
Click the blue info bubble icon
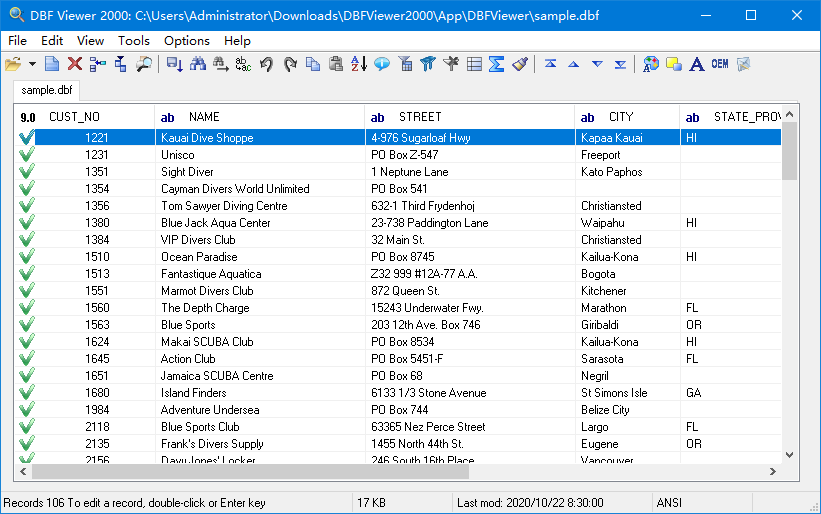(382, 64)
